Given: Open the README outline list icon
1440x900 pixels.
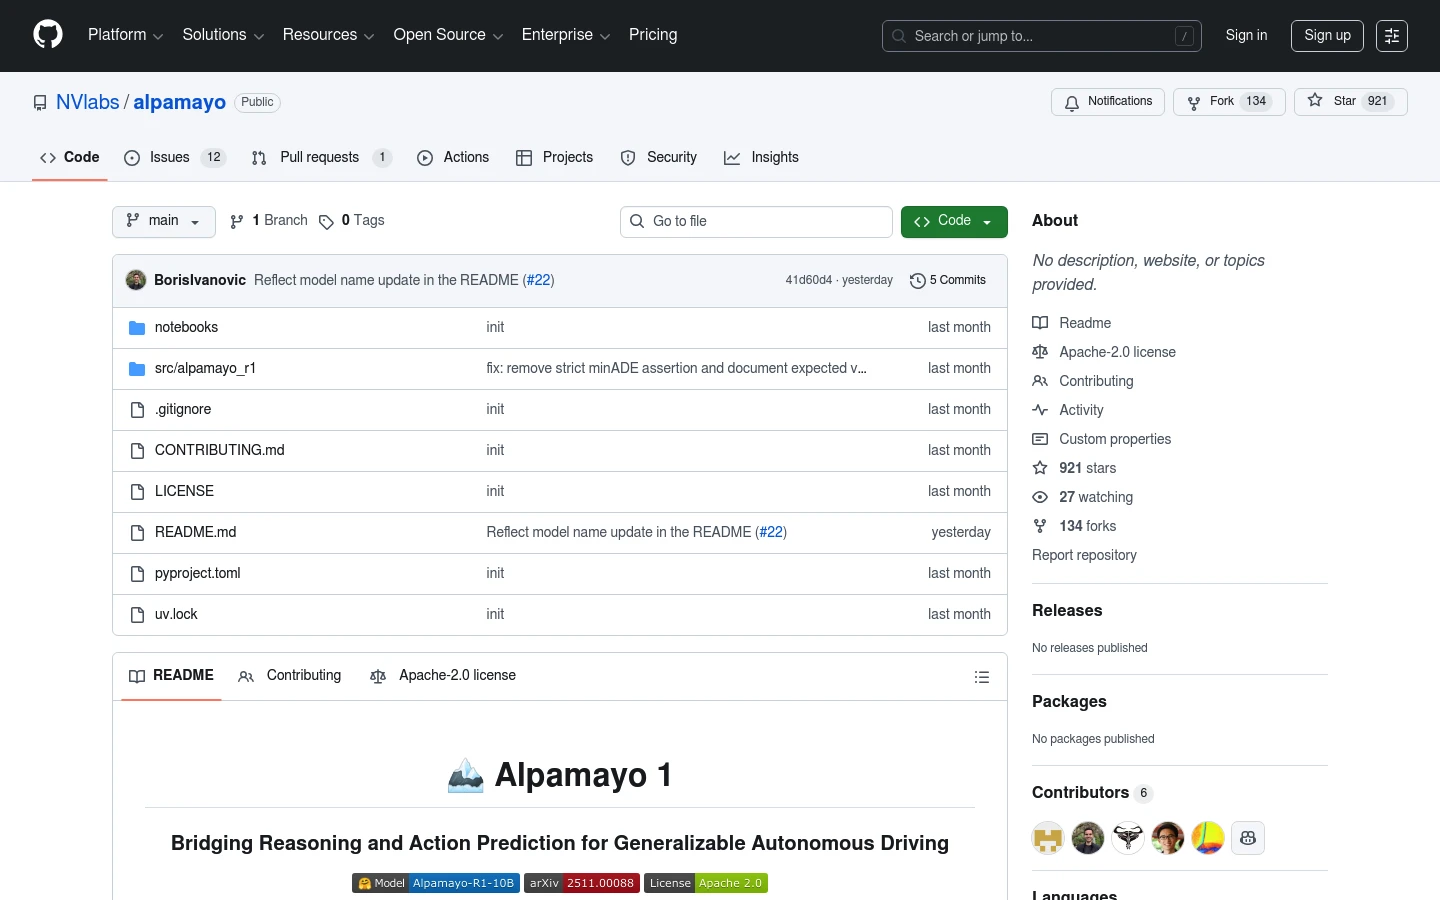Looking at the screenshot, I should coord(982,677).
